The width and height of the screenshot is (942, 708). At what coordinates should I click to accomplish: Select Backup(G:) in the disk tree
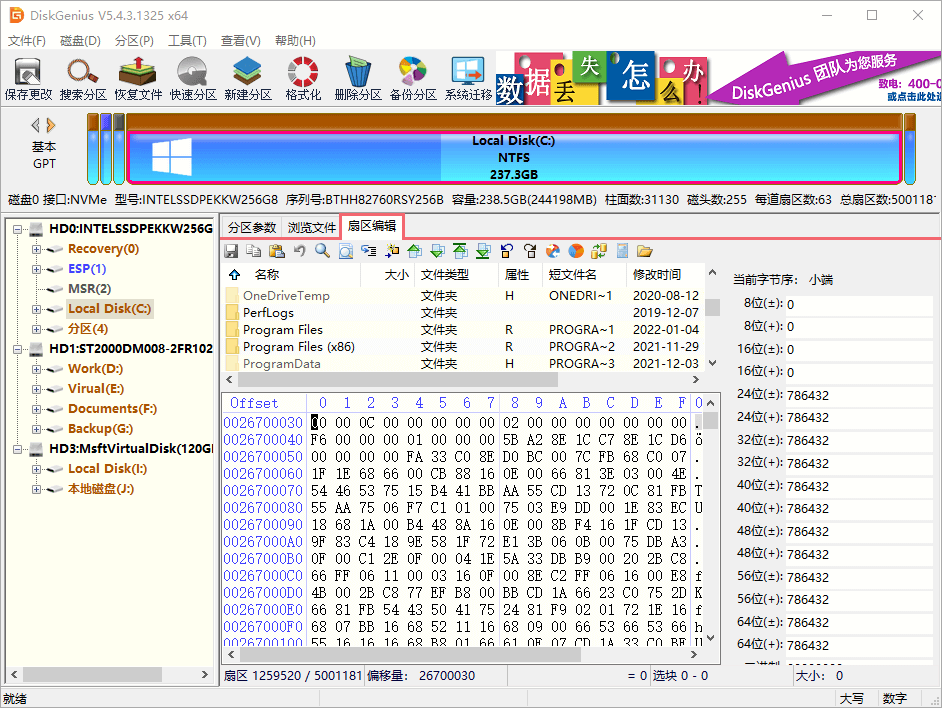[x=100, y=429]
